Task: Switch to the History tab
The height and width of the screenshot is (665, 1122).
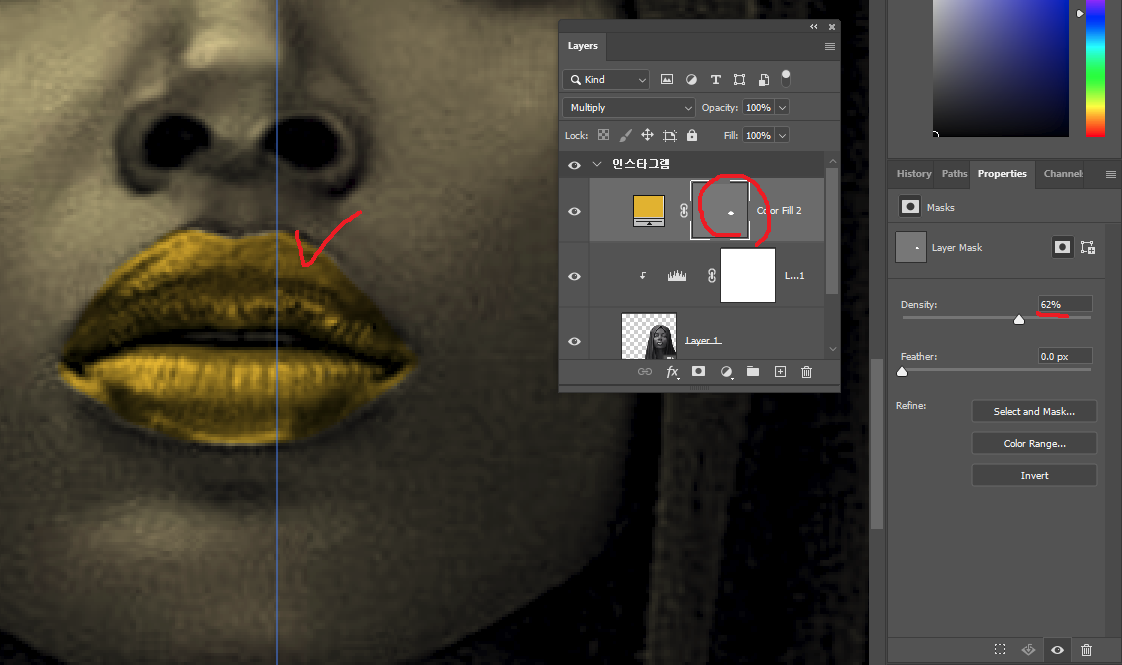Action: tap(914, 173)
